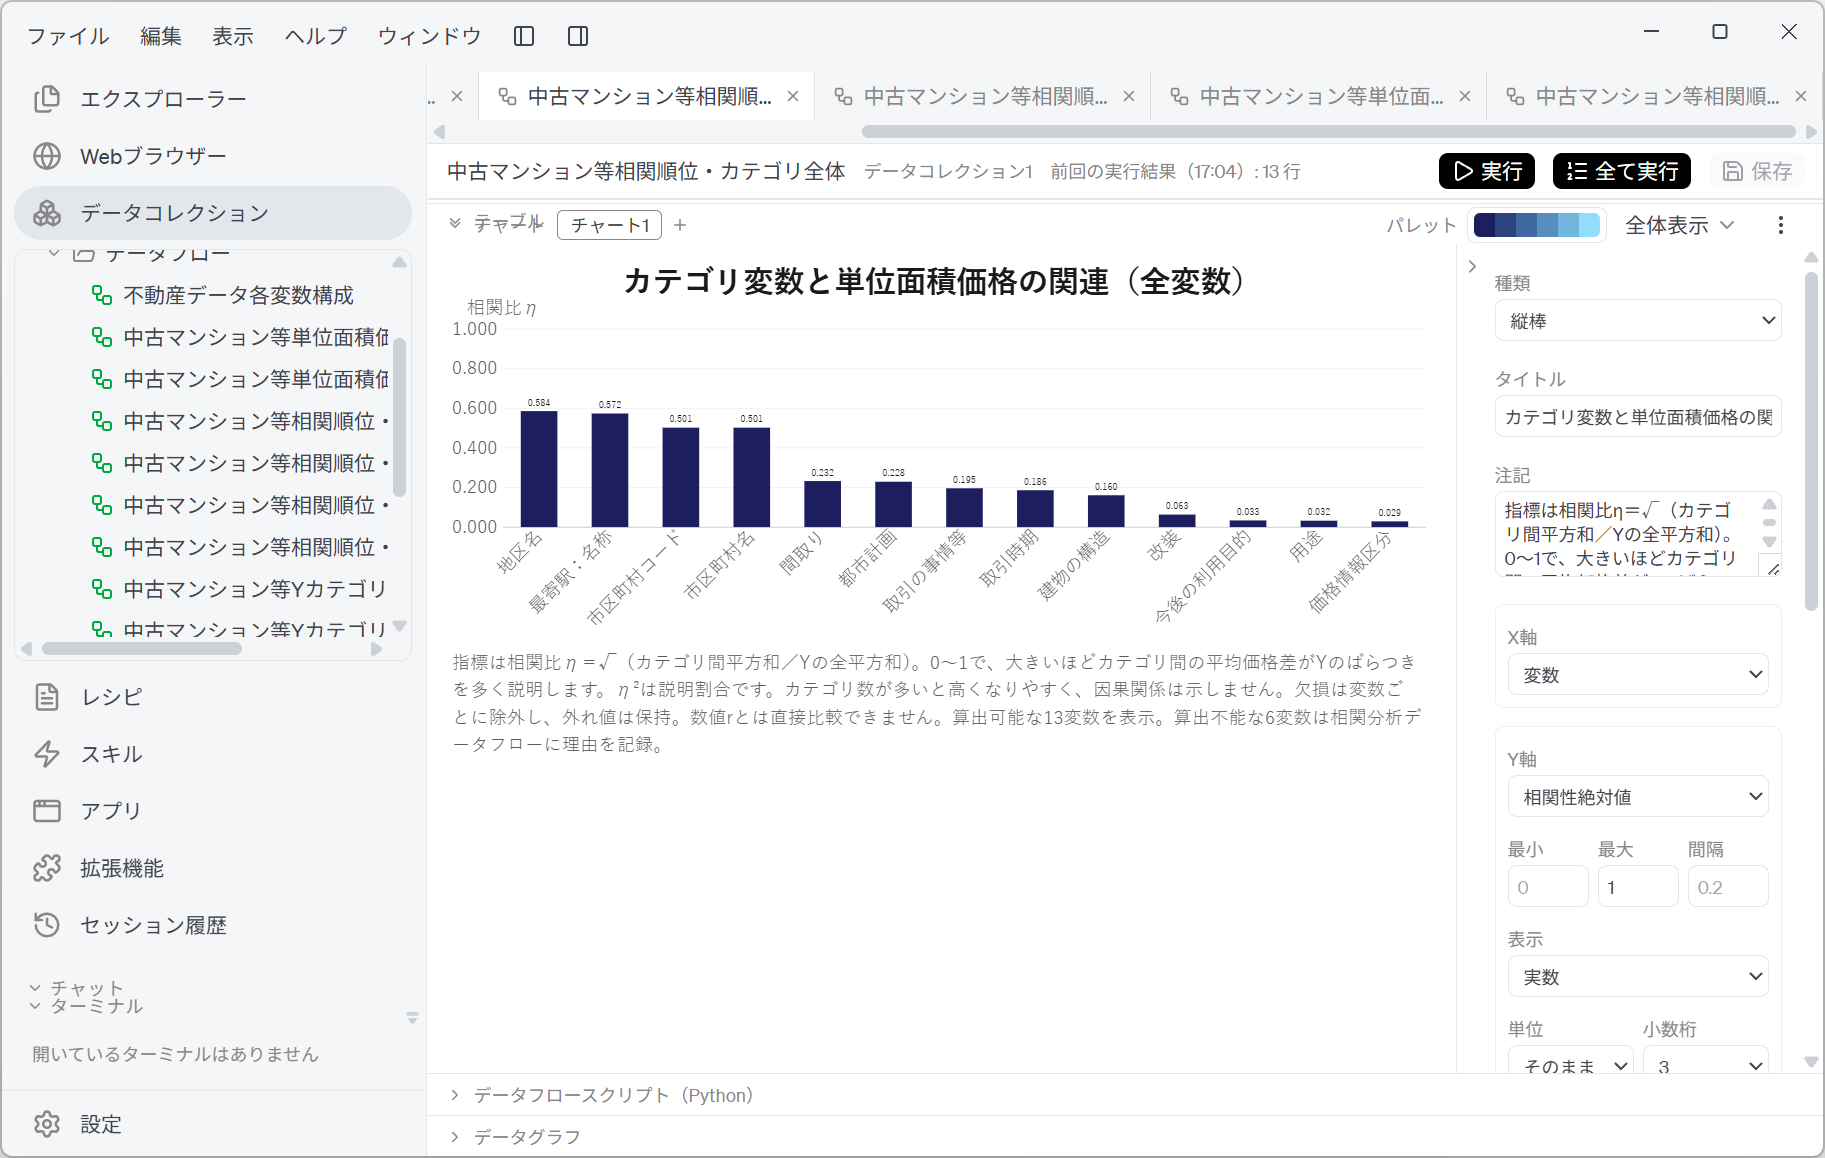Open the ファイル menu
Screen dimensions: 1825x1158
coord(68,36)
